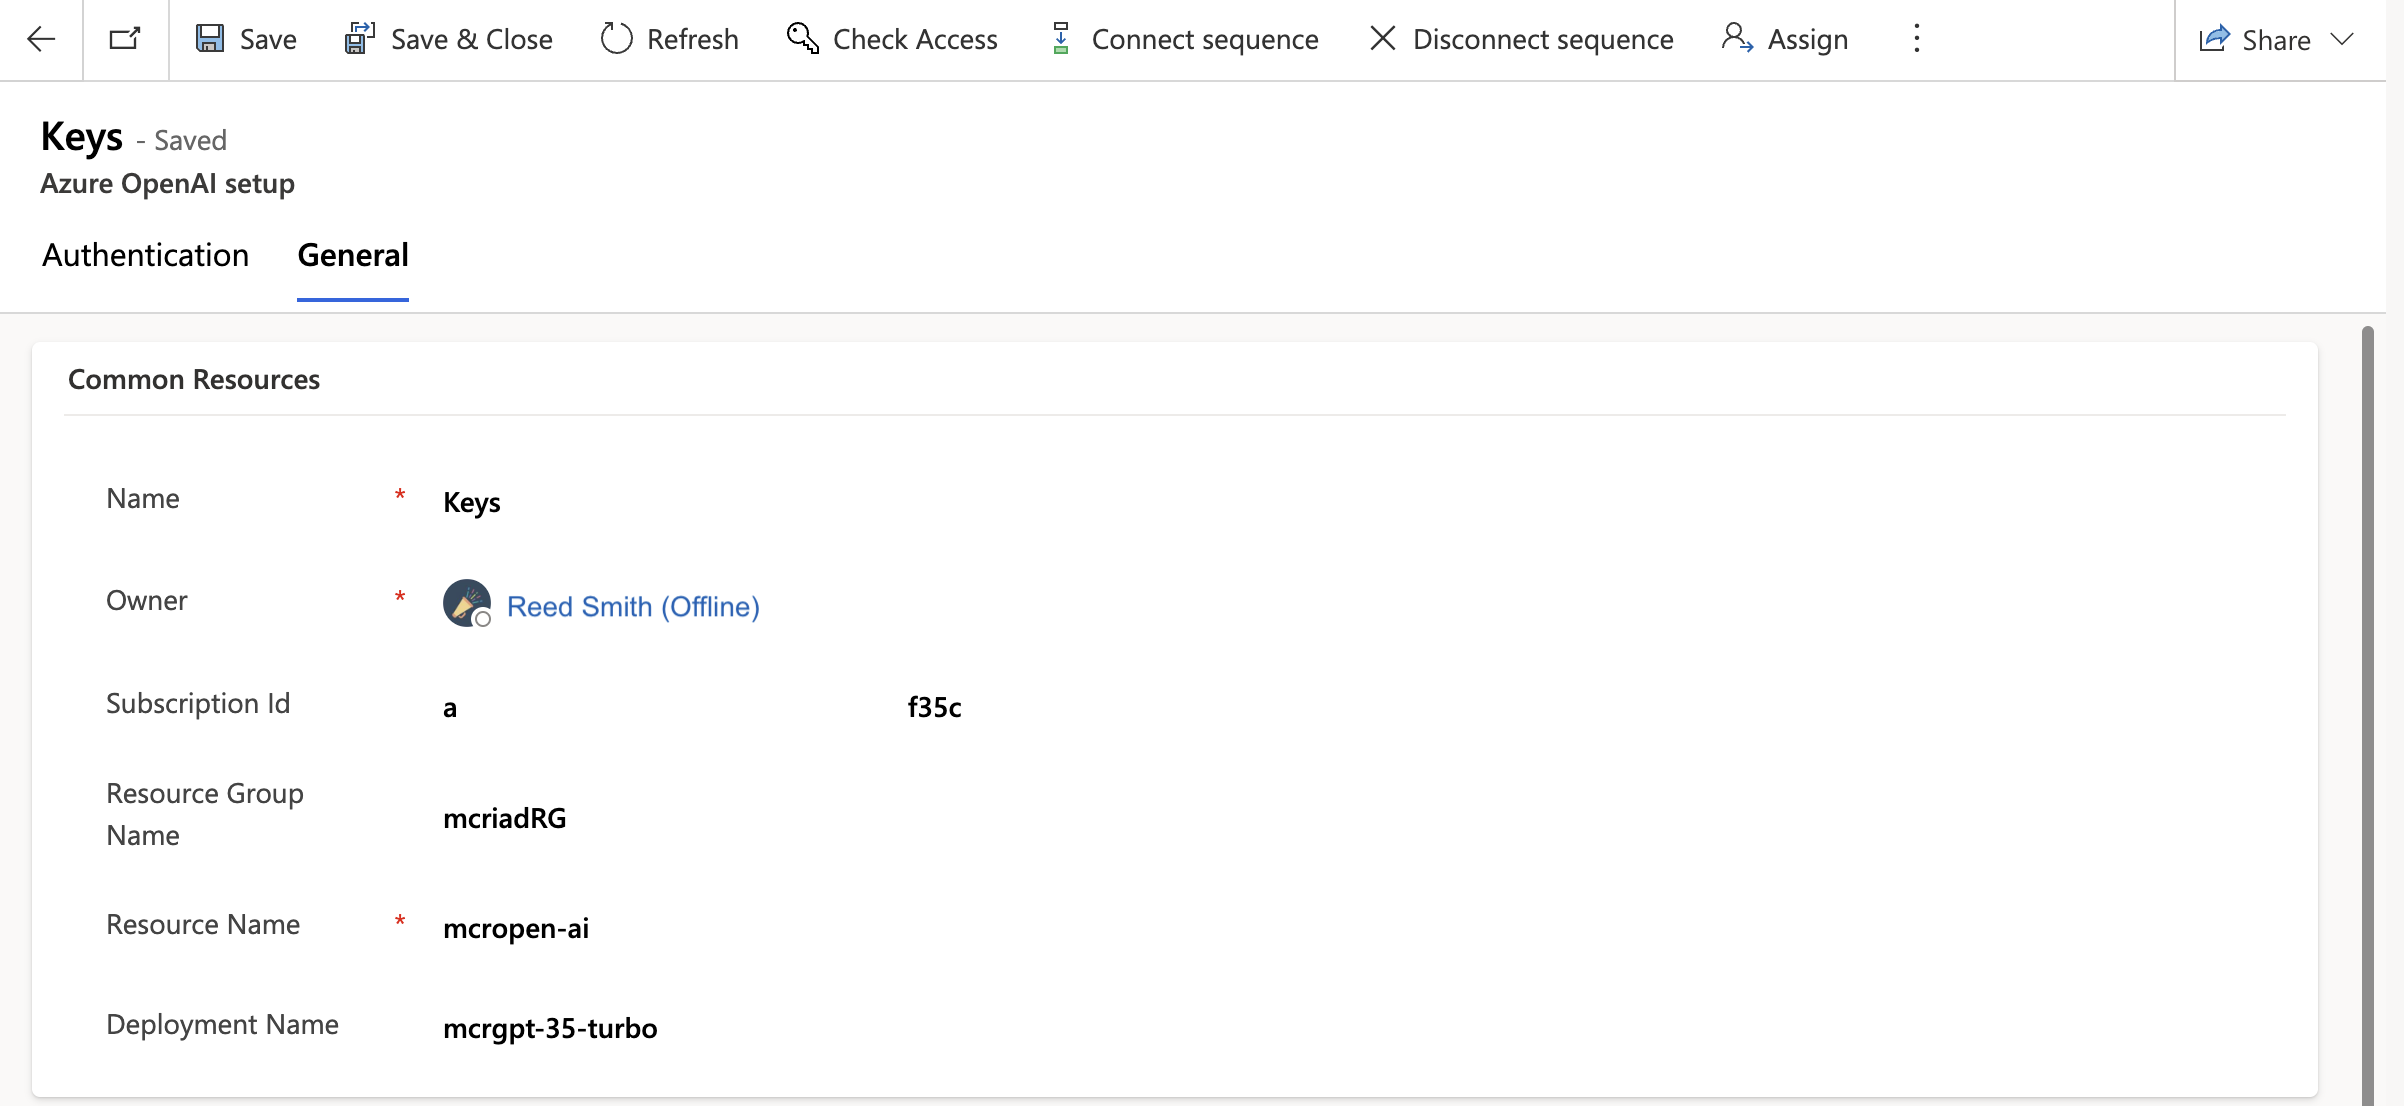The image size is (2404, 1106).
Task: Click the Save floppy disk icon
Action: pos(210,39)
